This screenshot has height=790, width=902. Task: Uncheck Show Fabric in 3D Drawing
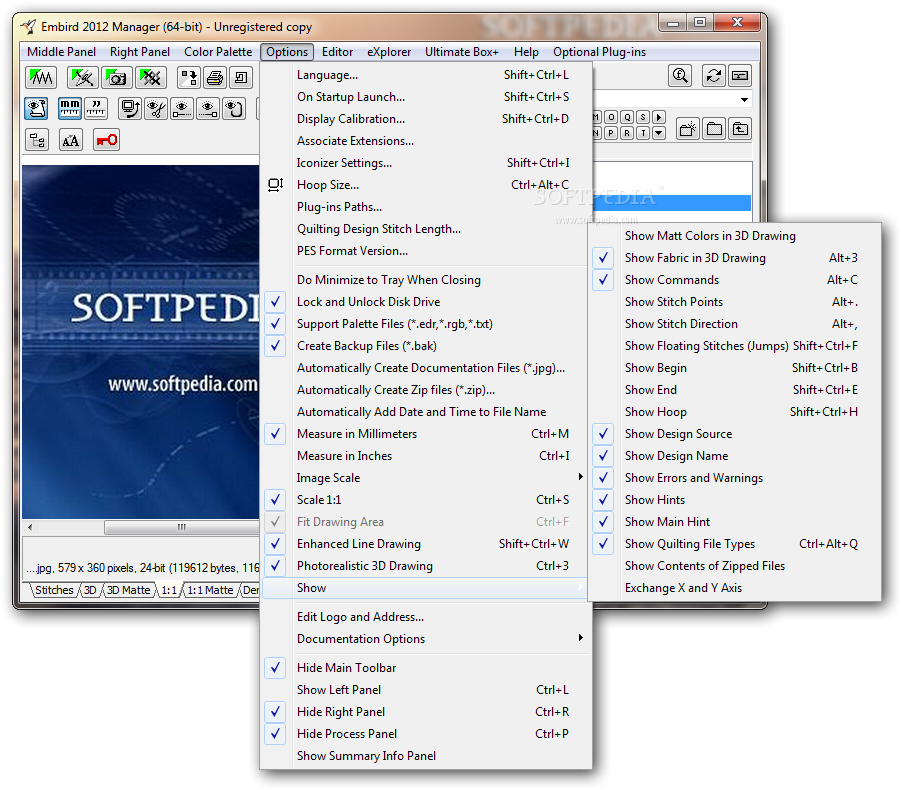tap(735, 258)
